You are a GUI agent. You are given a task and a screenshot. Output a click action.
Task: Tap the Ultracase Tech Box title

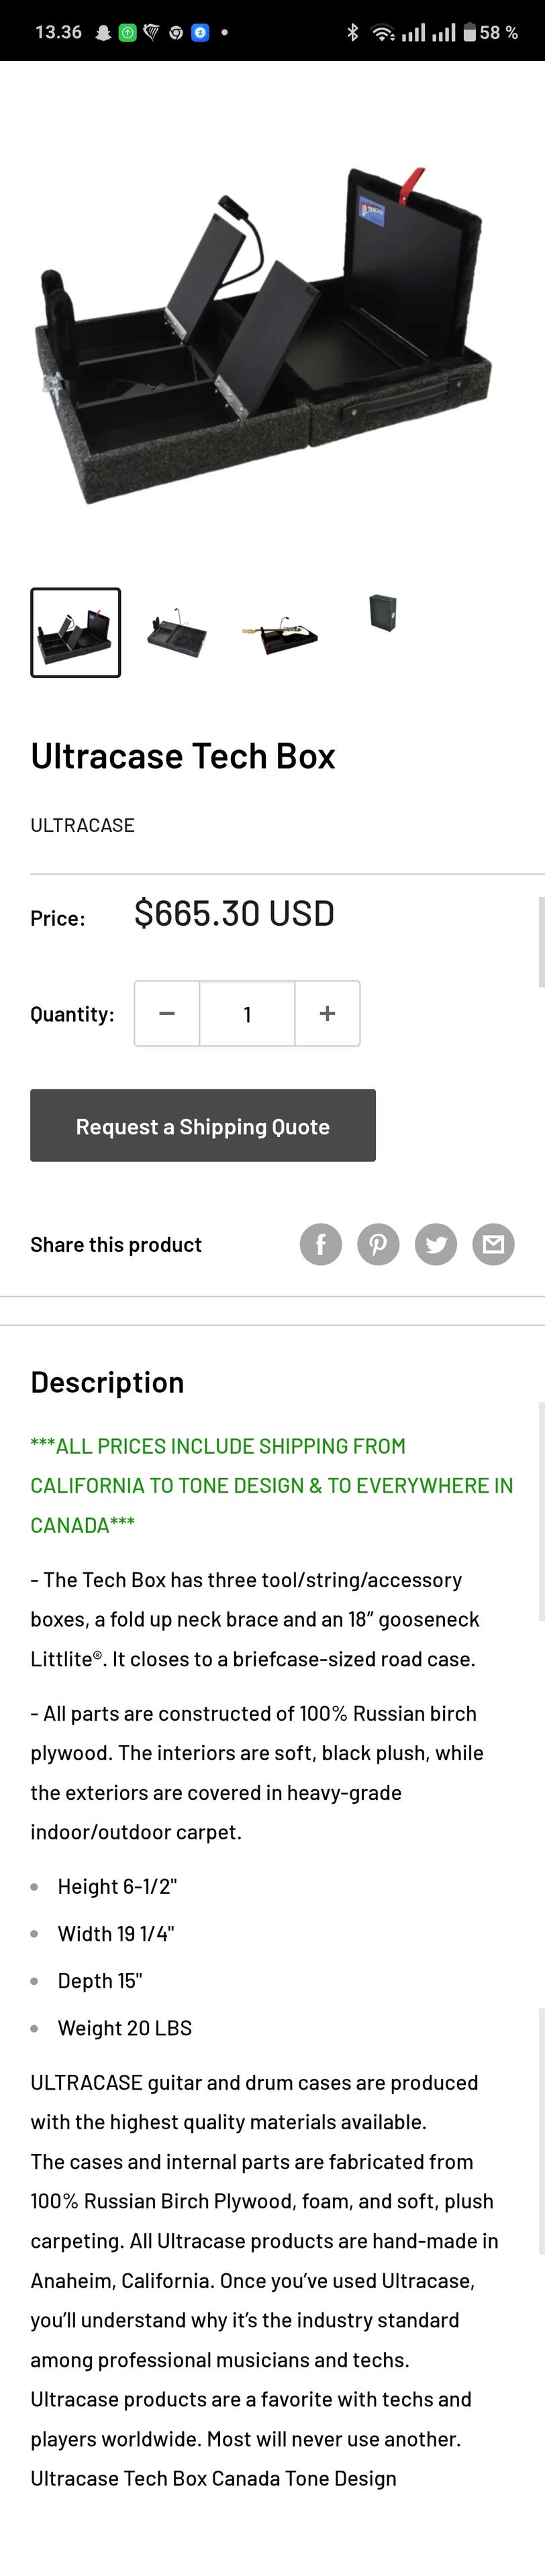tap(183, 756)
